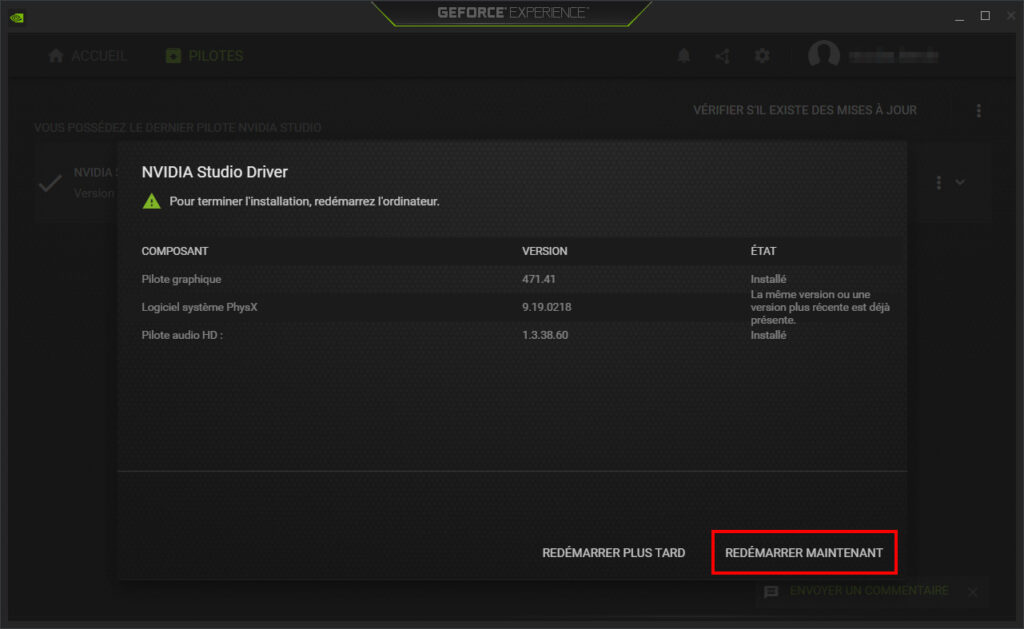Viewport: 1024px width, 629px height.
Task: Expand the driver details chevron
Action: (x=960, y=182)
